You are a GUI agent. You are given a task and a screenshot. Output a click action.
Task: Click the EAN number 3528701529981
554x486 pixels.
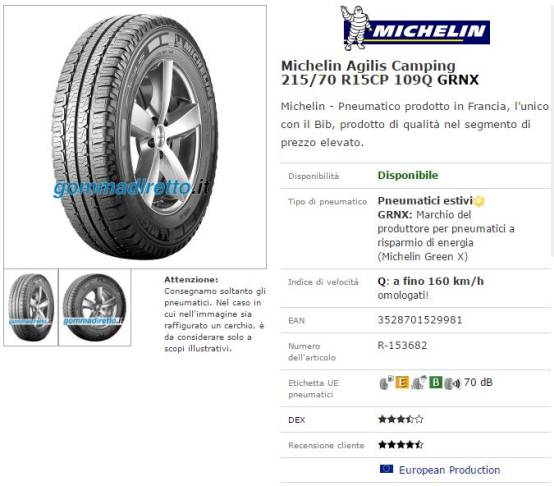420,320
